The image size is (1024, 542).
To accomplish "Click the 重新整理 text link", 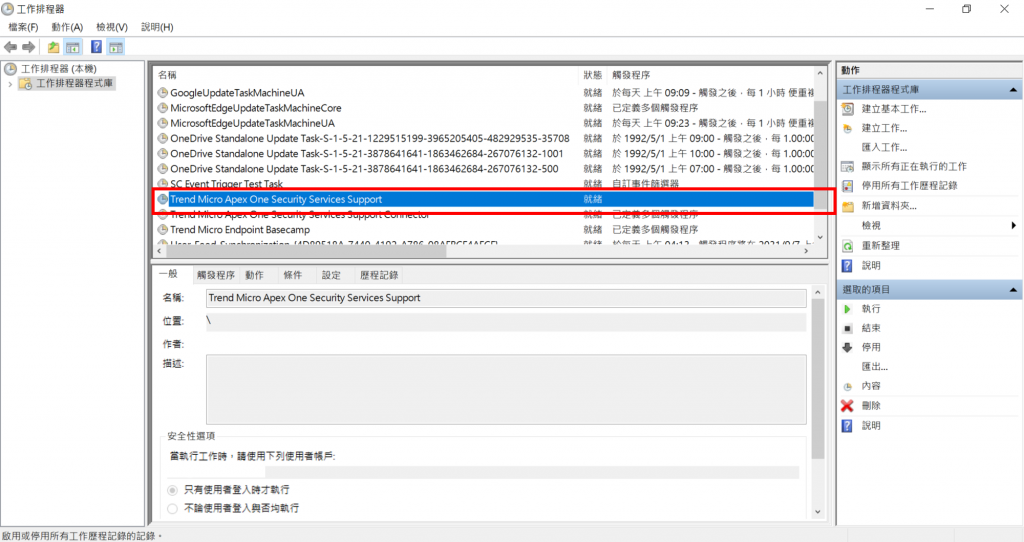I will pyautogui.click(x=880, y=246).
